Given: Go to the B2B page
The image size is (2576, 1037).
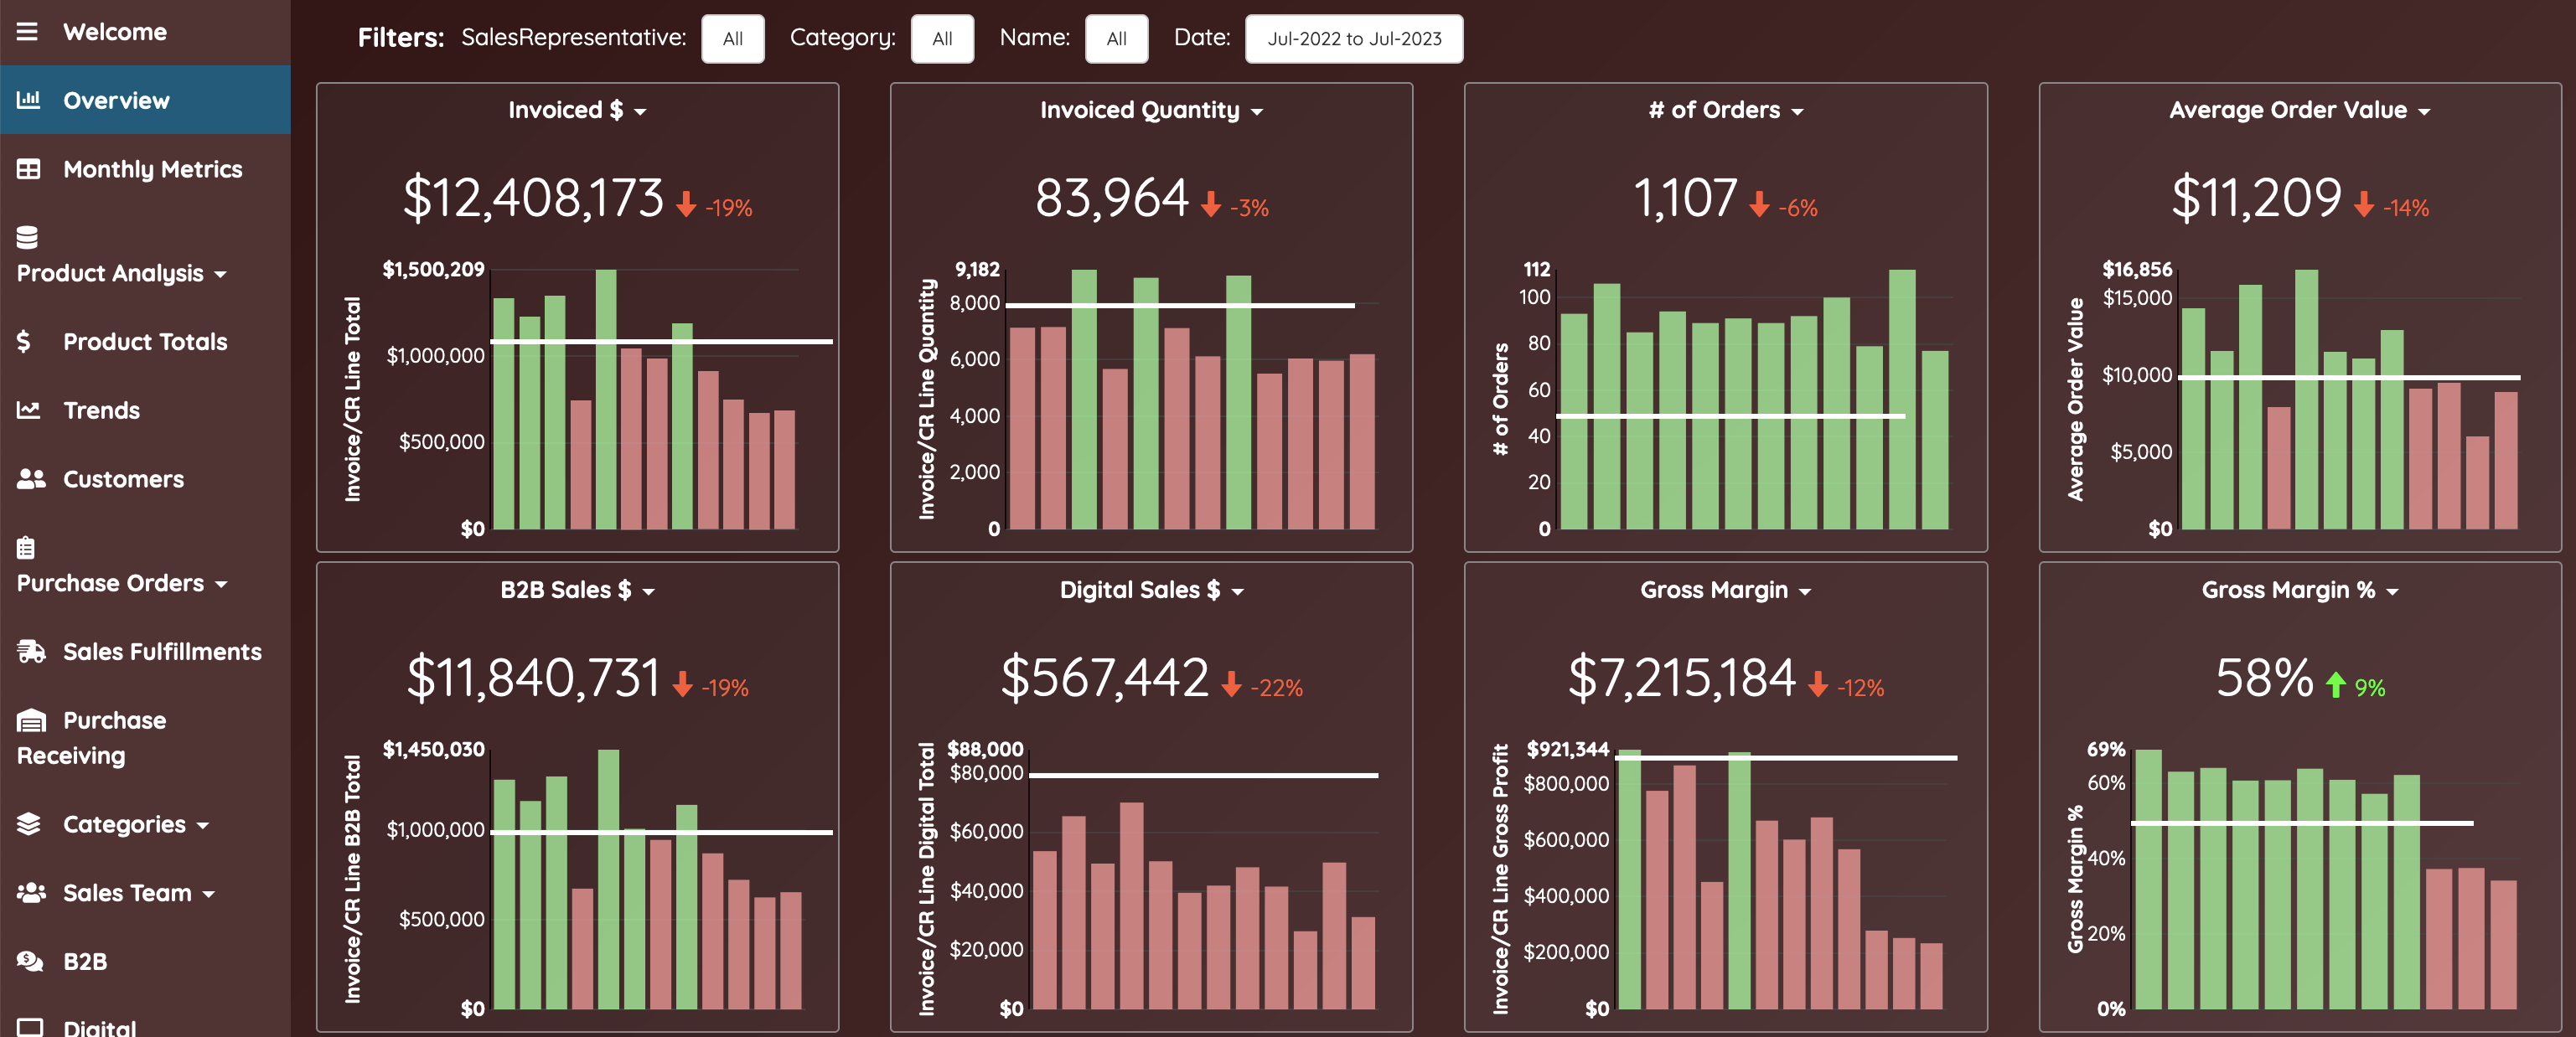Looking at the screenshot, I should coord(84,961).
